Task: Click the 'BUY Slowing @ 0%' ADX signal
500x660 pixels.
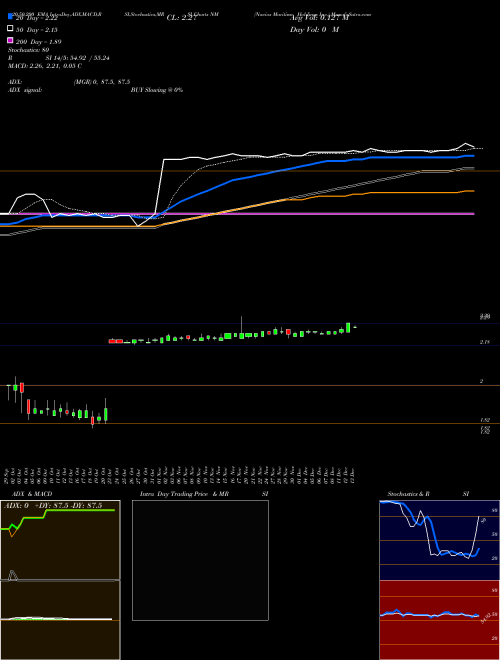Action: pyautogui.click(x=157, y=90)
